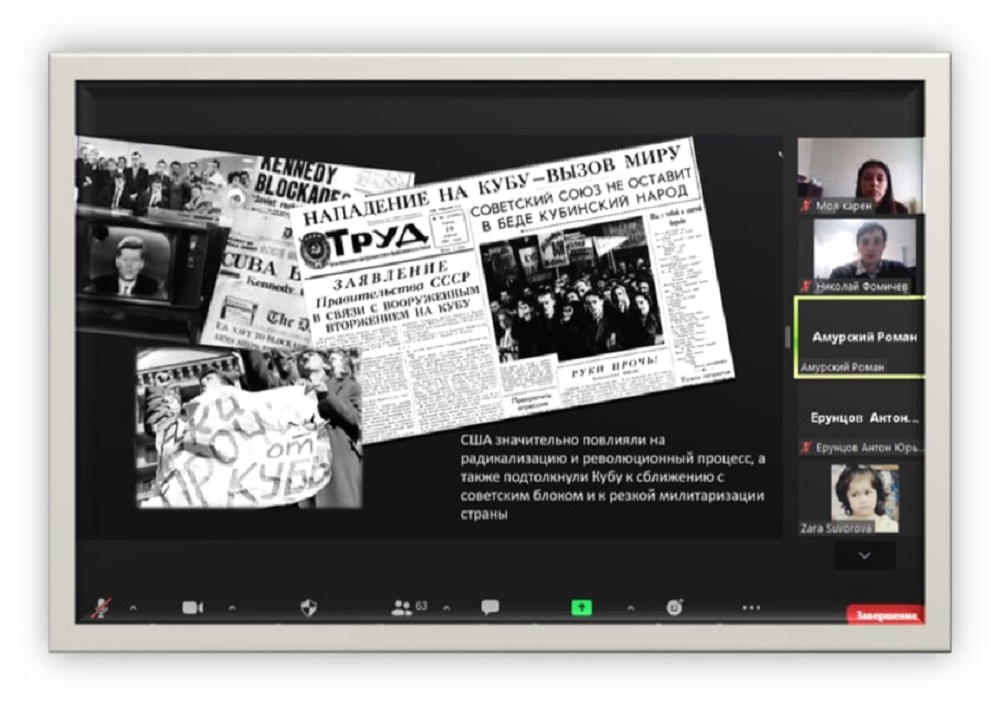Click the green Share Screen icon
The width and height of the screenshot is (1000, 704).
[x=581, y=607]
